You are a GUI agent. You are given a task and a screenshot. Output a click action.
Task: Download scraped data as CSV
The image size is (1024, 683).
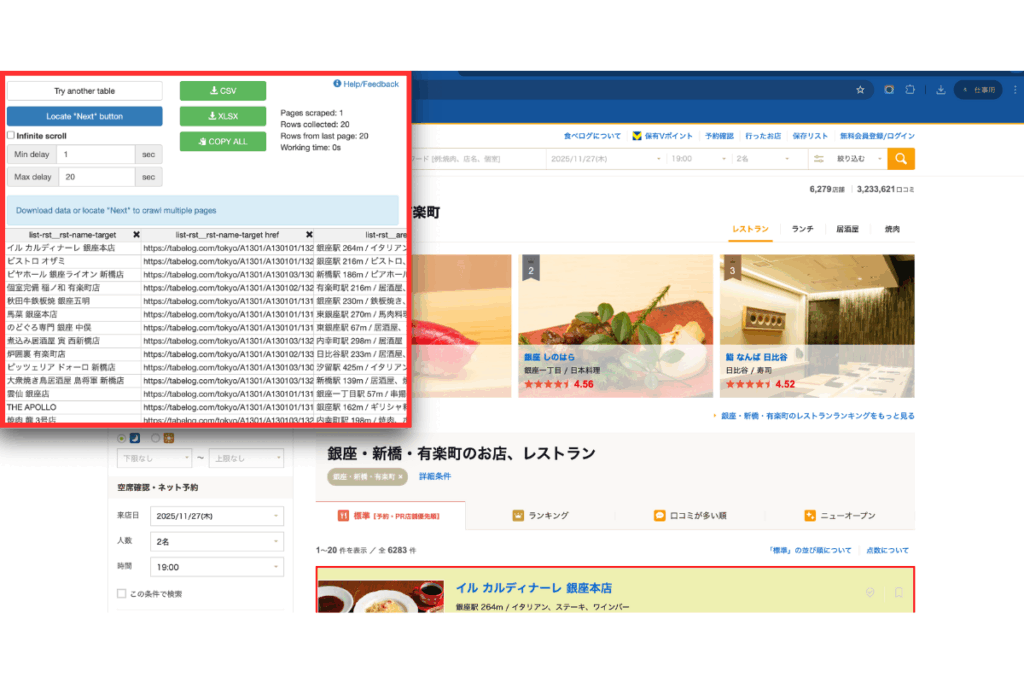tap(222, 91)
